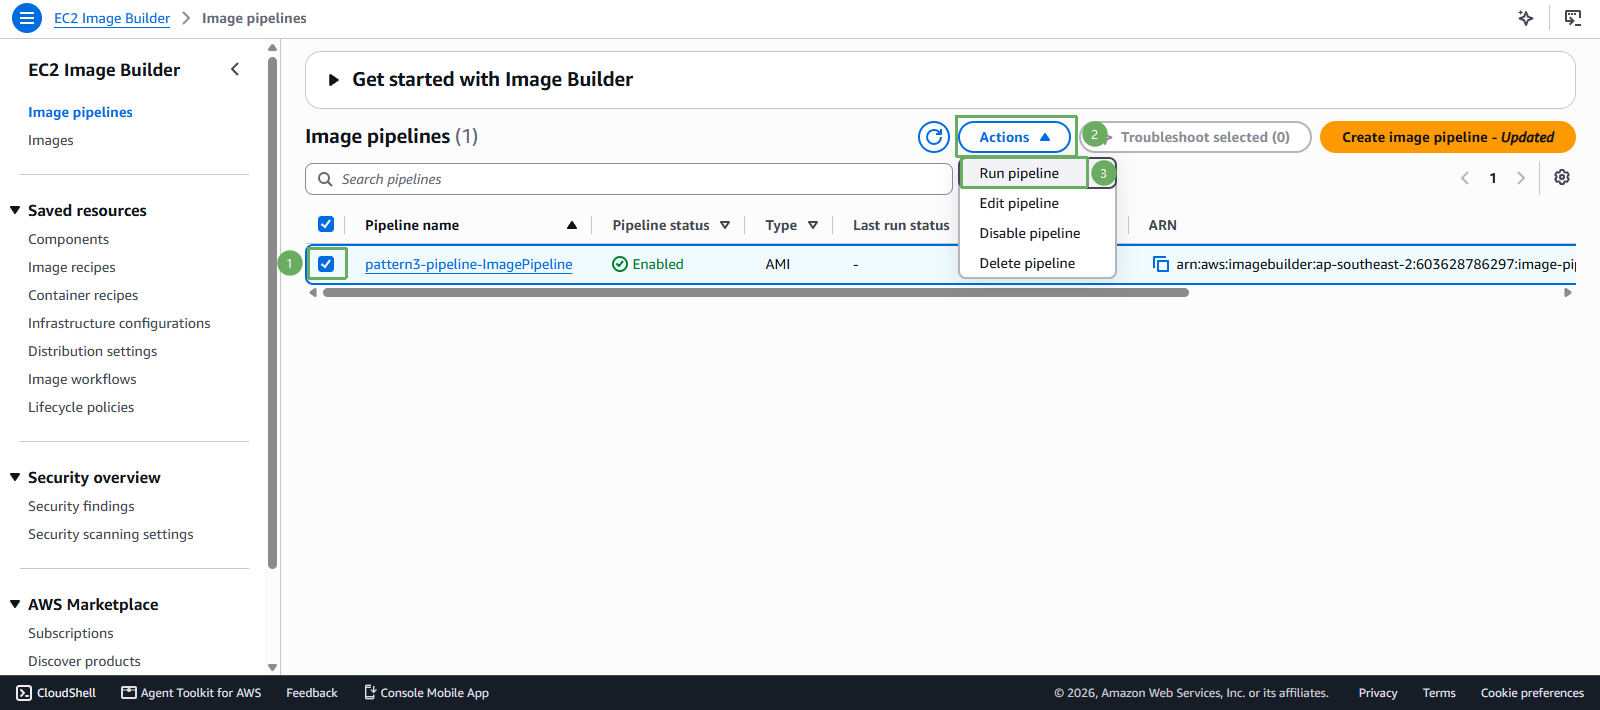
Task: Go to EC2 Image Builder breadcrumb
Action: (112, 18)
